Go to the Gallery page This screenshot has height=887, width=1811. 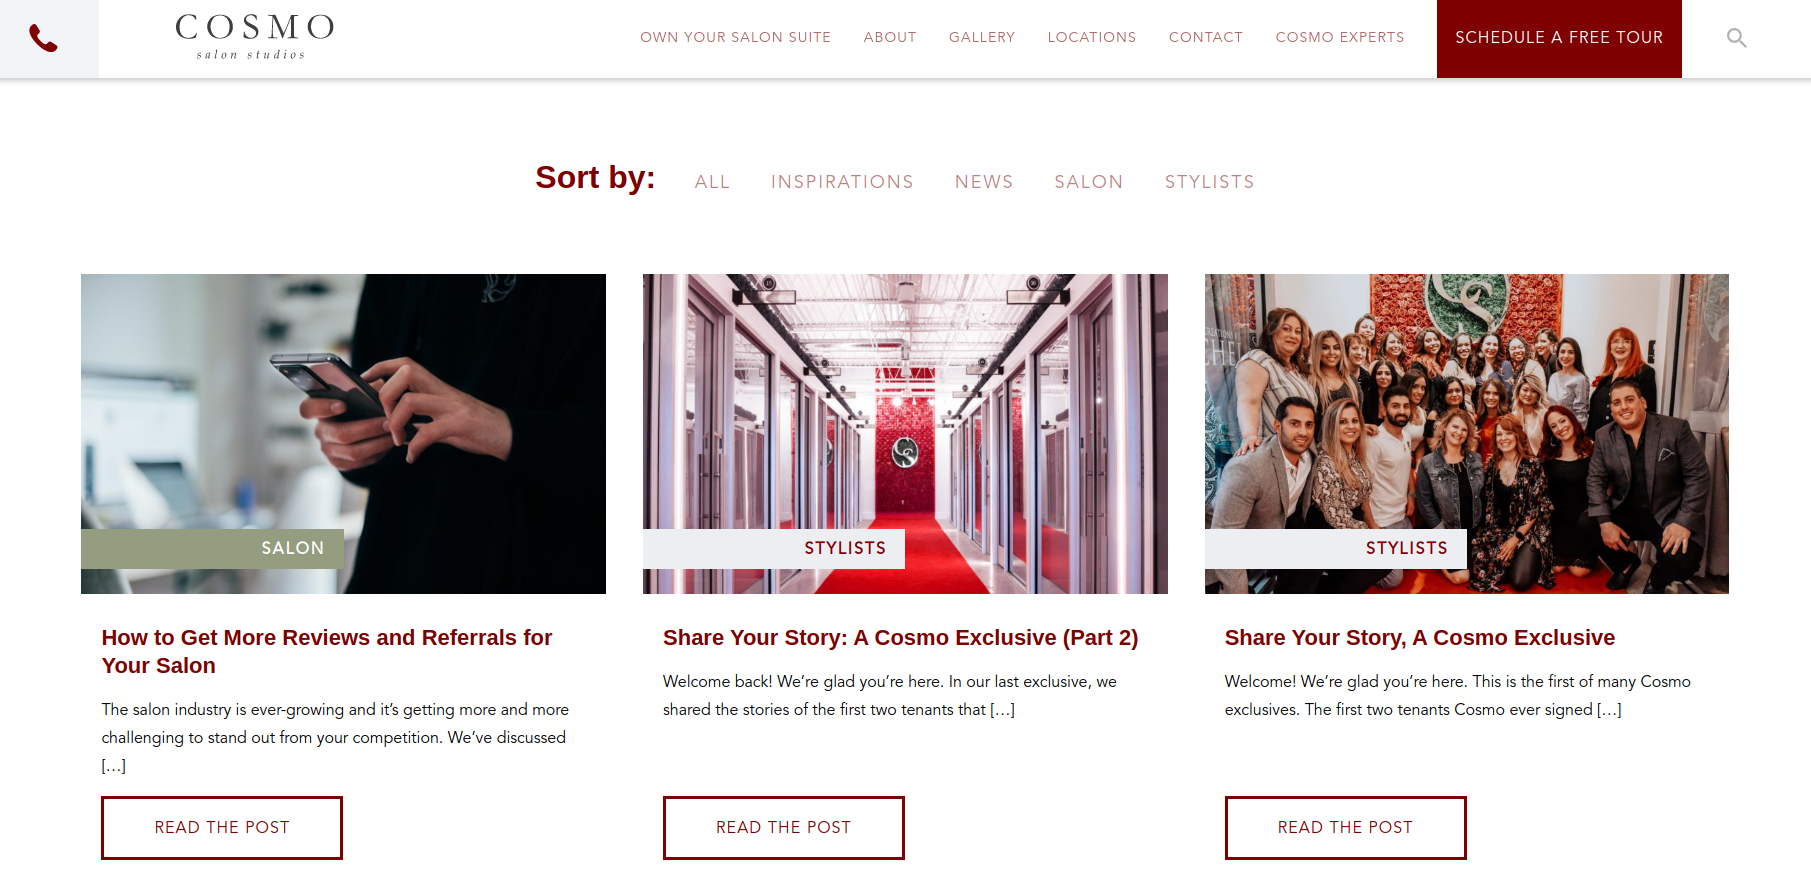click(981, 37)
